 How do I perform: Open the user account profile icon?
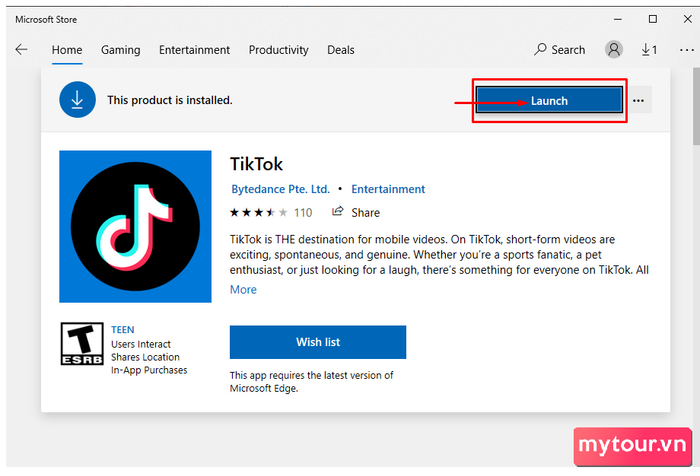coord(614,50)
